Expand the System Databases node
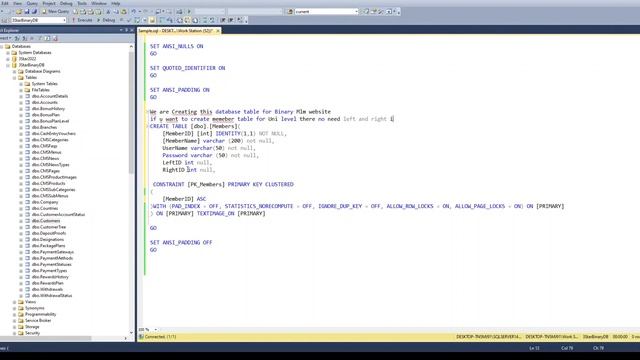Viewport: 640px width, 360px height. click(8, 53)
